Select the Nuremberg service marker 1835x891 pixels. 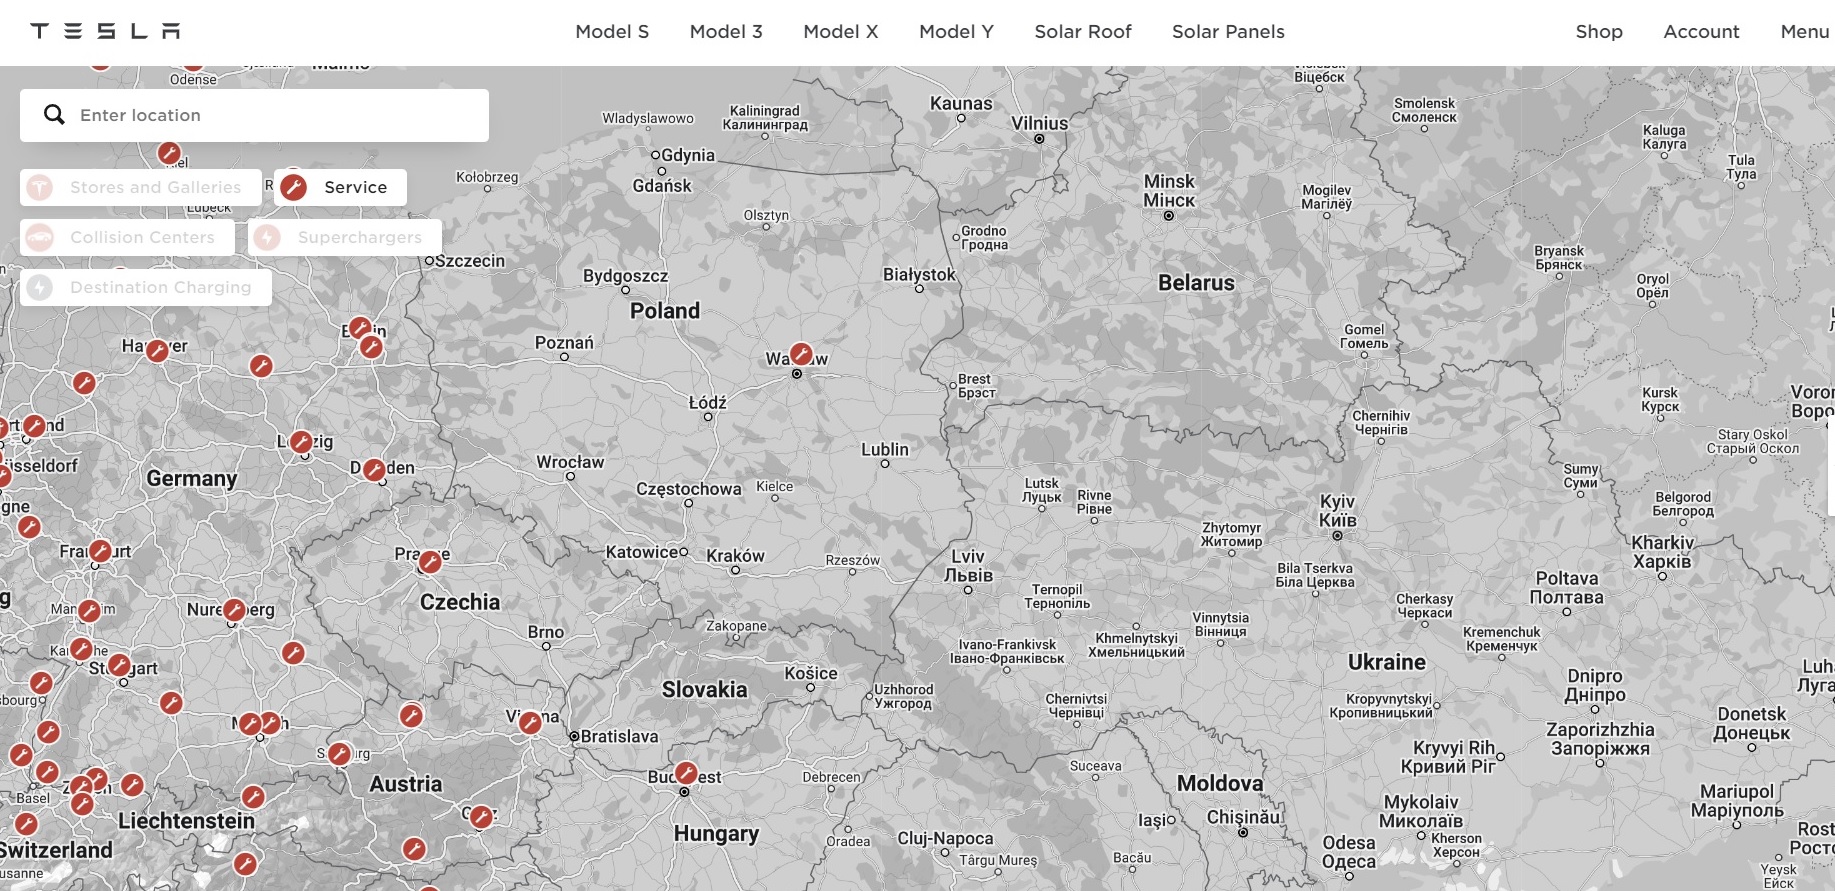pyautogui.click(x=234, y=610)
